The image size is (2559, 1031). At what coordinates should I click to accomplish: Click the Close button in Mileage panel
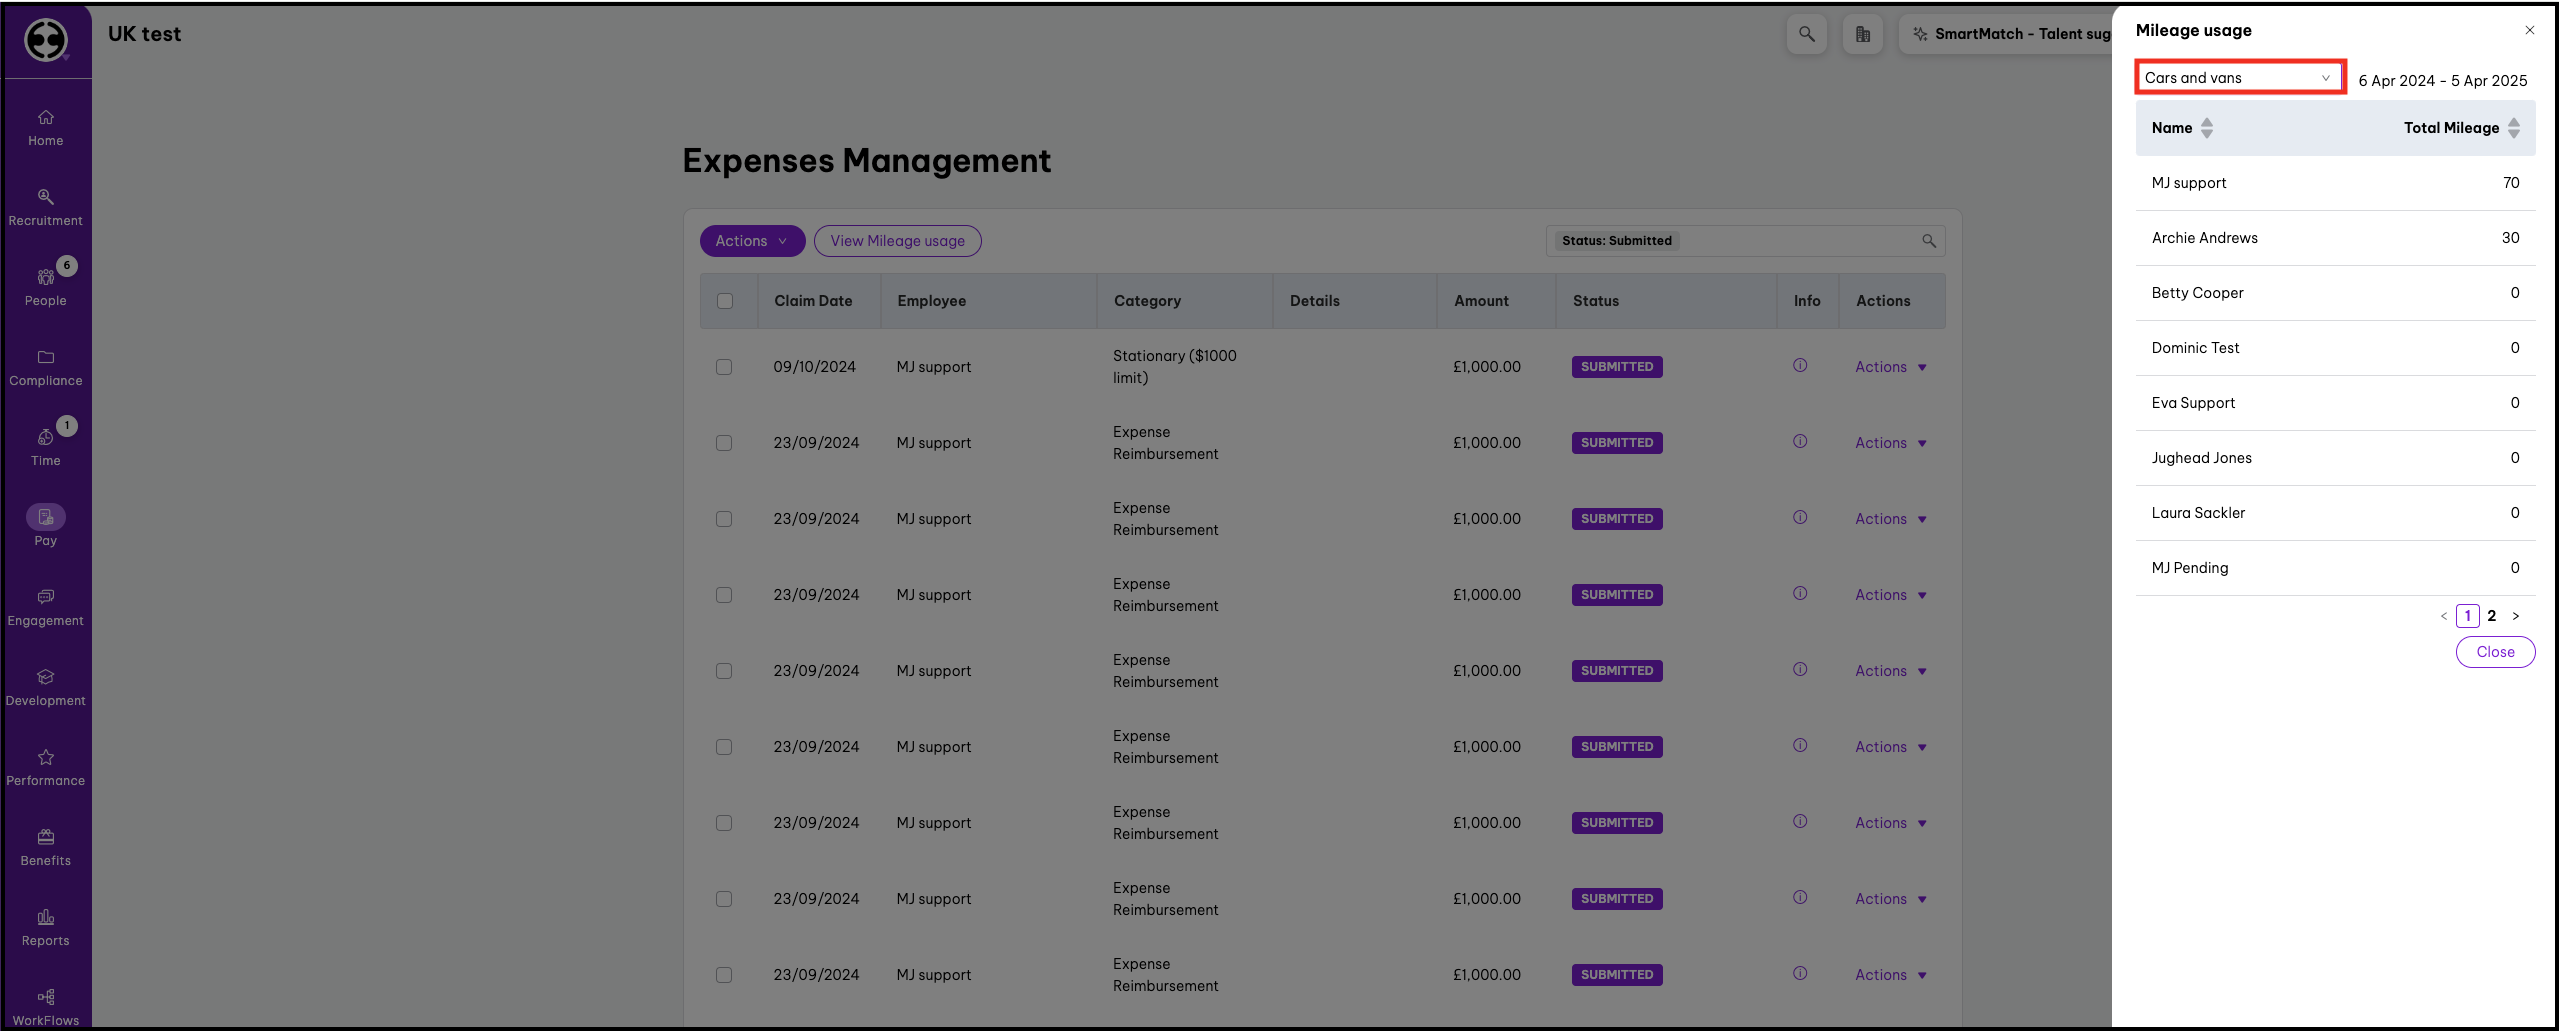click(x=2494, y=652)
